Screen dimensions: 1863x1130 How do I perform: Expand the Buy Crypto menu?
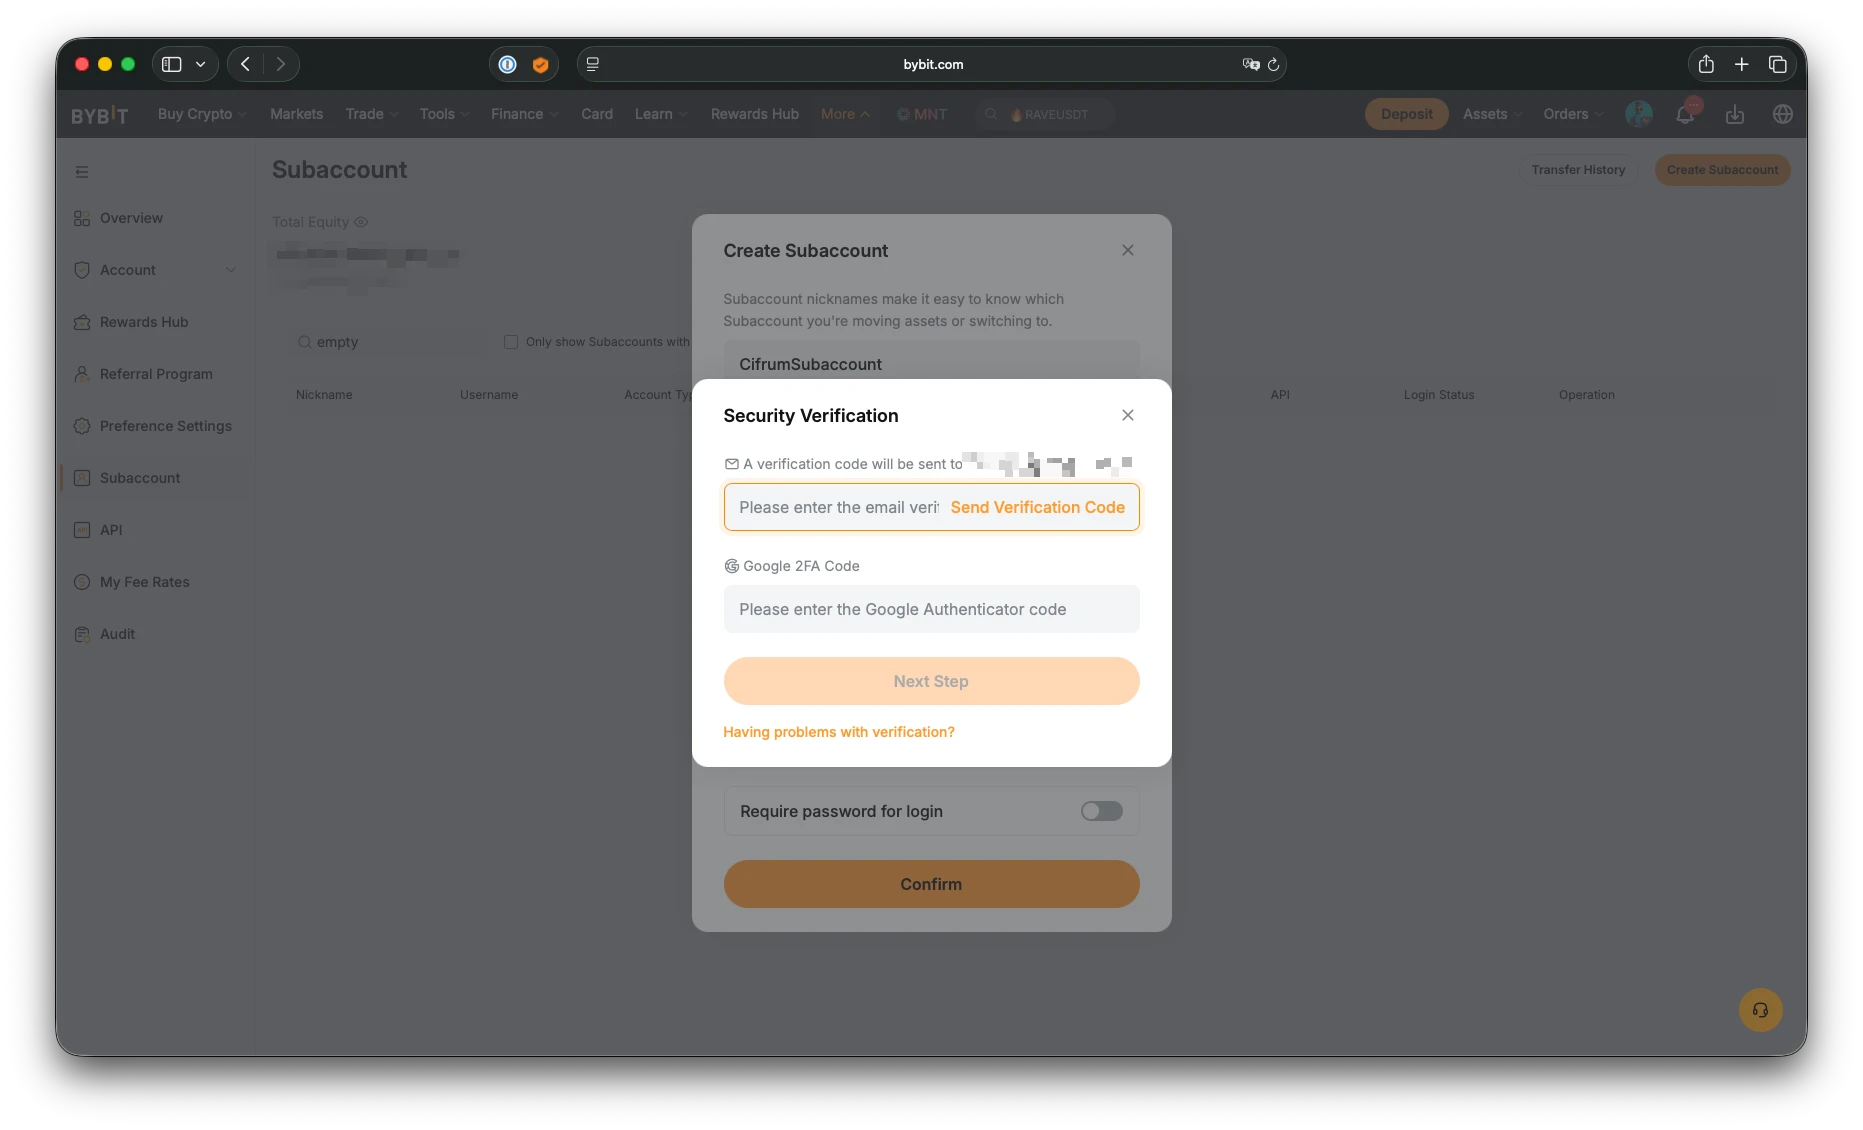pos(201,114)
